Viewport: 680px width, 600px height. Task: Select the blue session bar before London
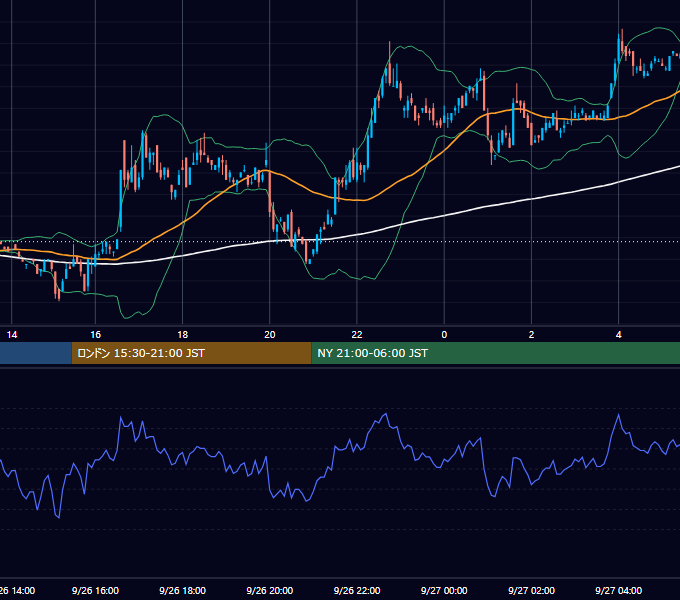(36, 353)
